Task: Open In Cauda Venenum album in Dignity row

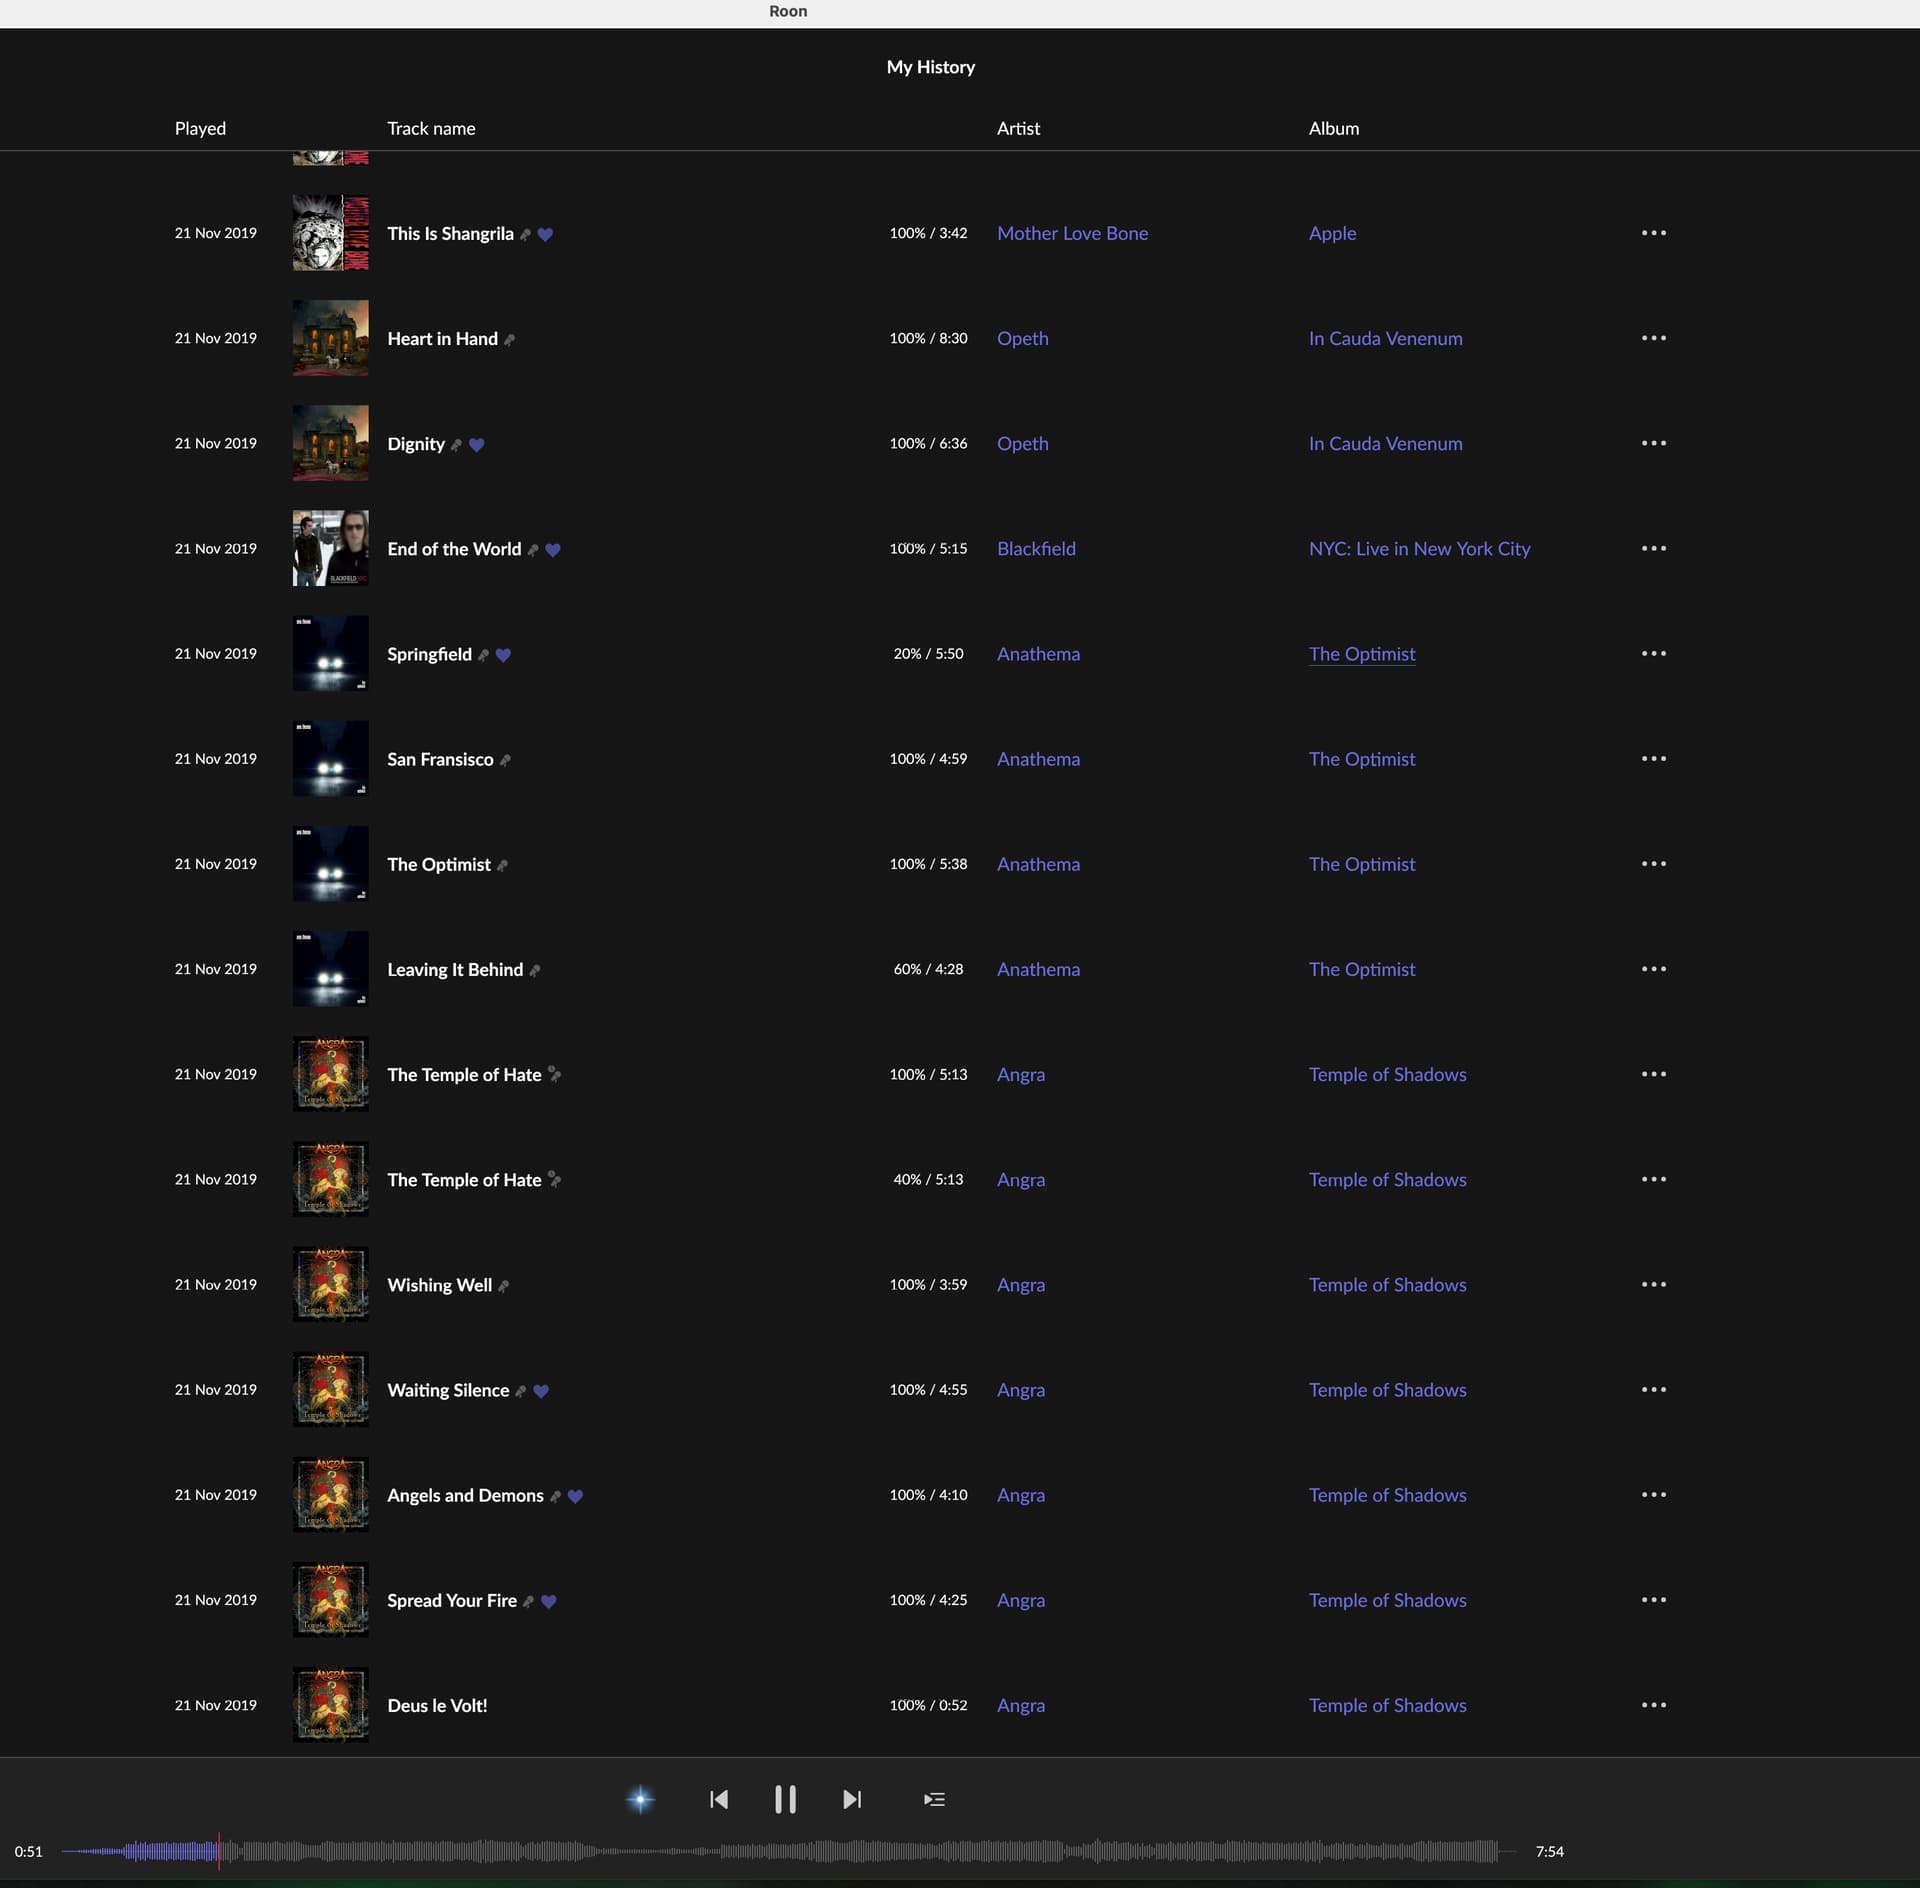Action: 1385,443
